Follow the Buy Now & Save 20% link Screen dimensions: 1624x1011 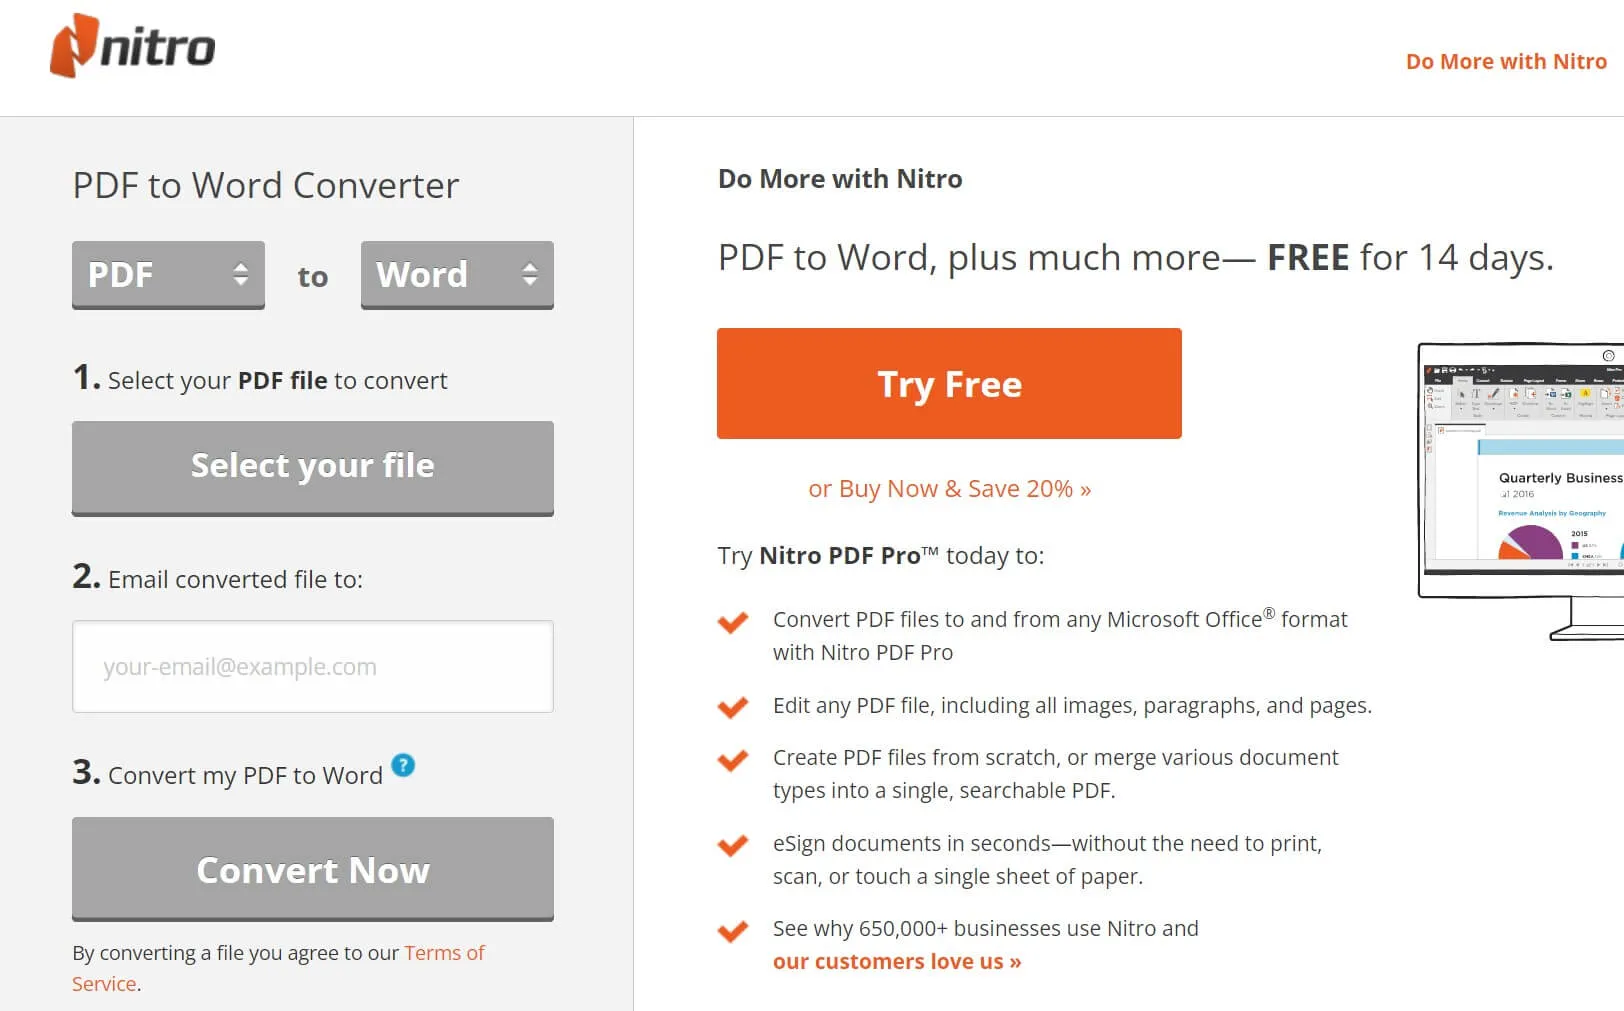[949, 489]
